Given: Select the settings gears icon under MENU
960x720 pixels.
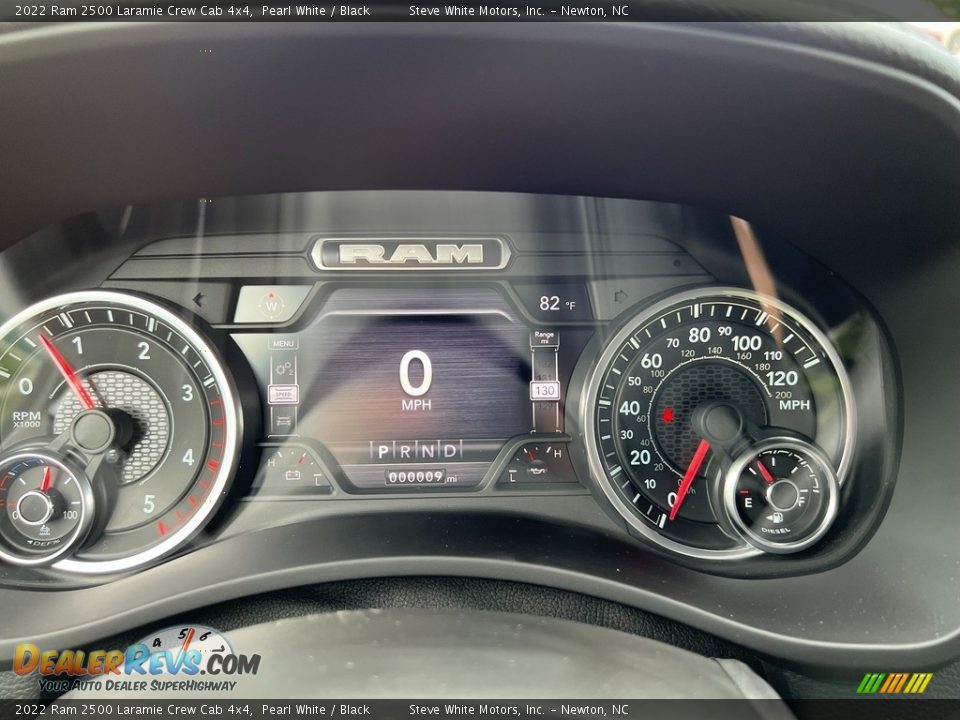Looking at the screenshot, I should (283, 369).
